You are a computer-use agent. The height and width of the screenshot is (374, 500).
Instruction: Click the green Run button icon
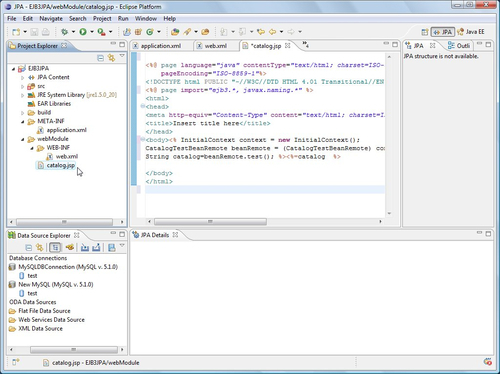[83, 32]
